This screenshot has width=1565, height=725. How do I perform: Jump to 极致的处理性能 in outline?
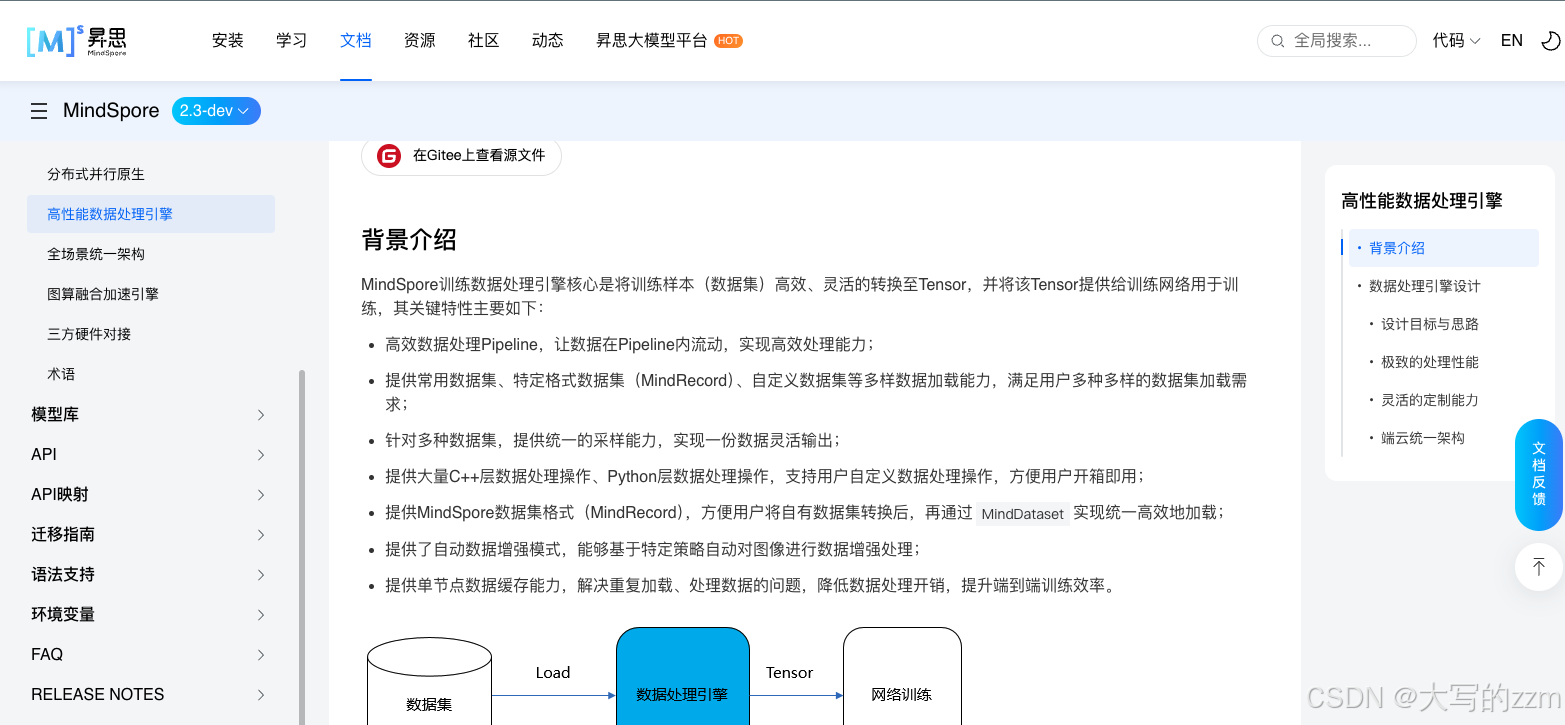point(1430,362)
